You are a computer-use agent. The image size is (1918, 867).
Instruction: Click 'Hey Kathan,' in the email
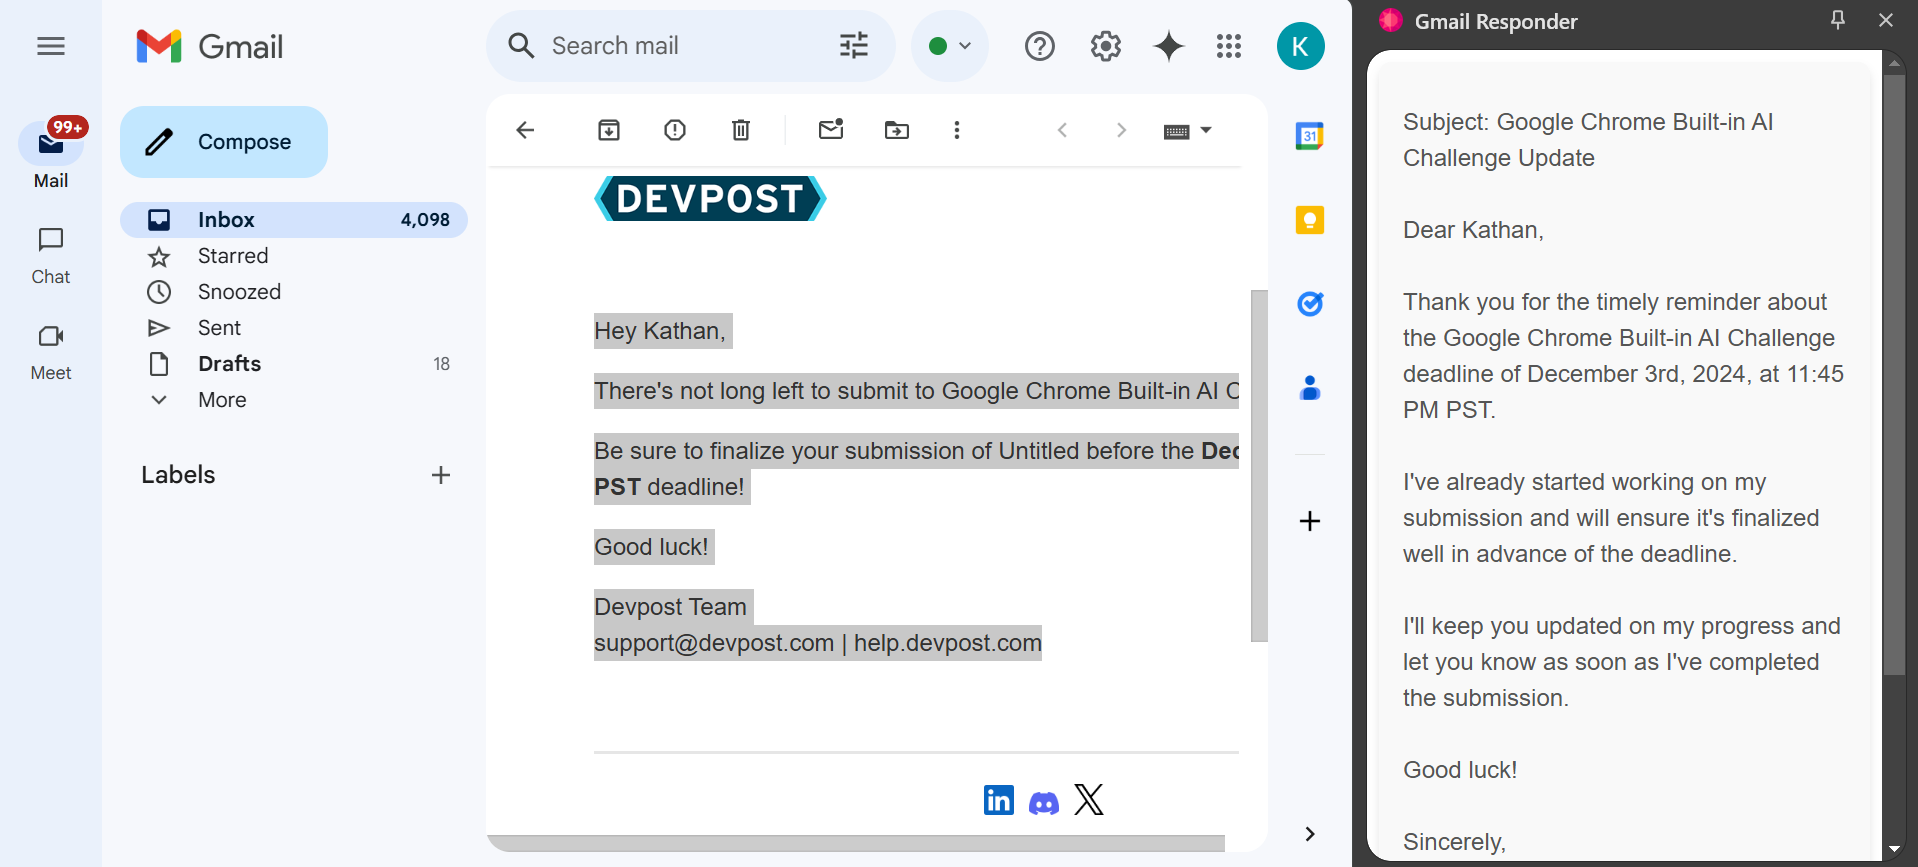tap(660, 331)
